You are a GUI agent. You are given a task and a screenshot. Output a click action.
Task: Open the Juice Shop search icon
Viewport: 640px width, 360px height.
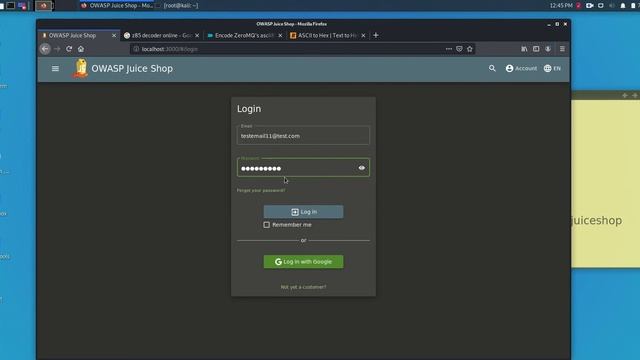point(492,69)
